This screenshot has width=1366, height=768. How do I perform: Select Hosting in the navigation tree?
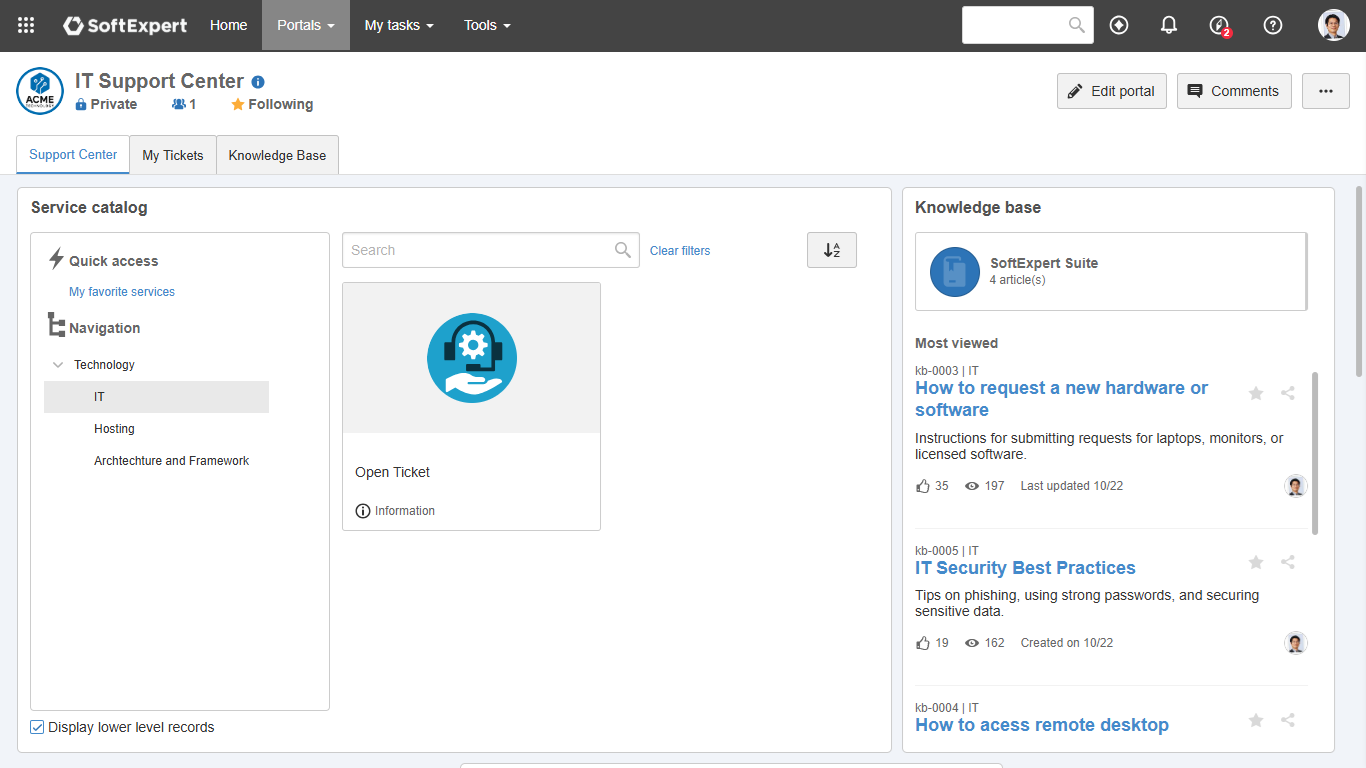(114, 429)
